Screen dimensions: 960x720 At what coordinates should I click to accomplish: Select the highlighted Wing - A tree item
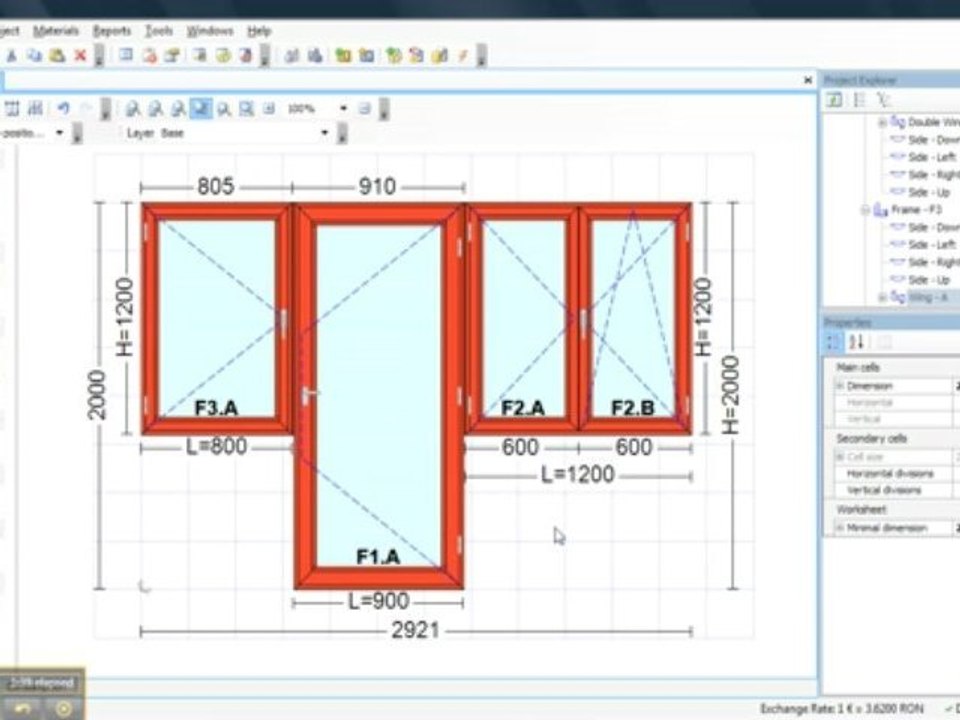click(928, 298)
